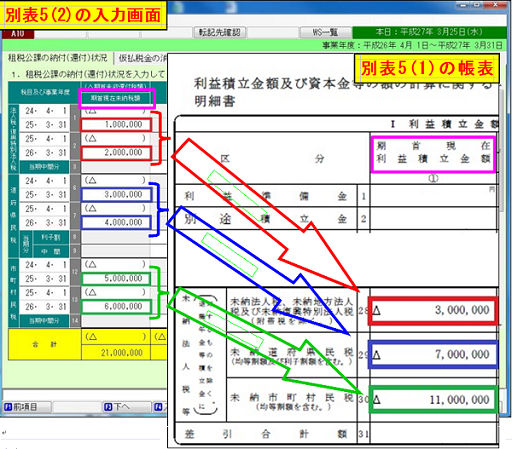
Task: Select the field containing 2,000,000
Action: tap(116, 153)
